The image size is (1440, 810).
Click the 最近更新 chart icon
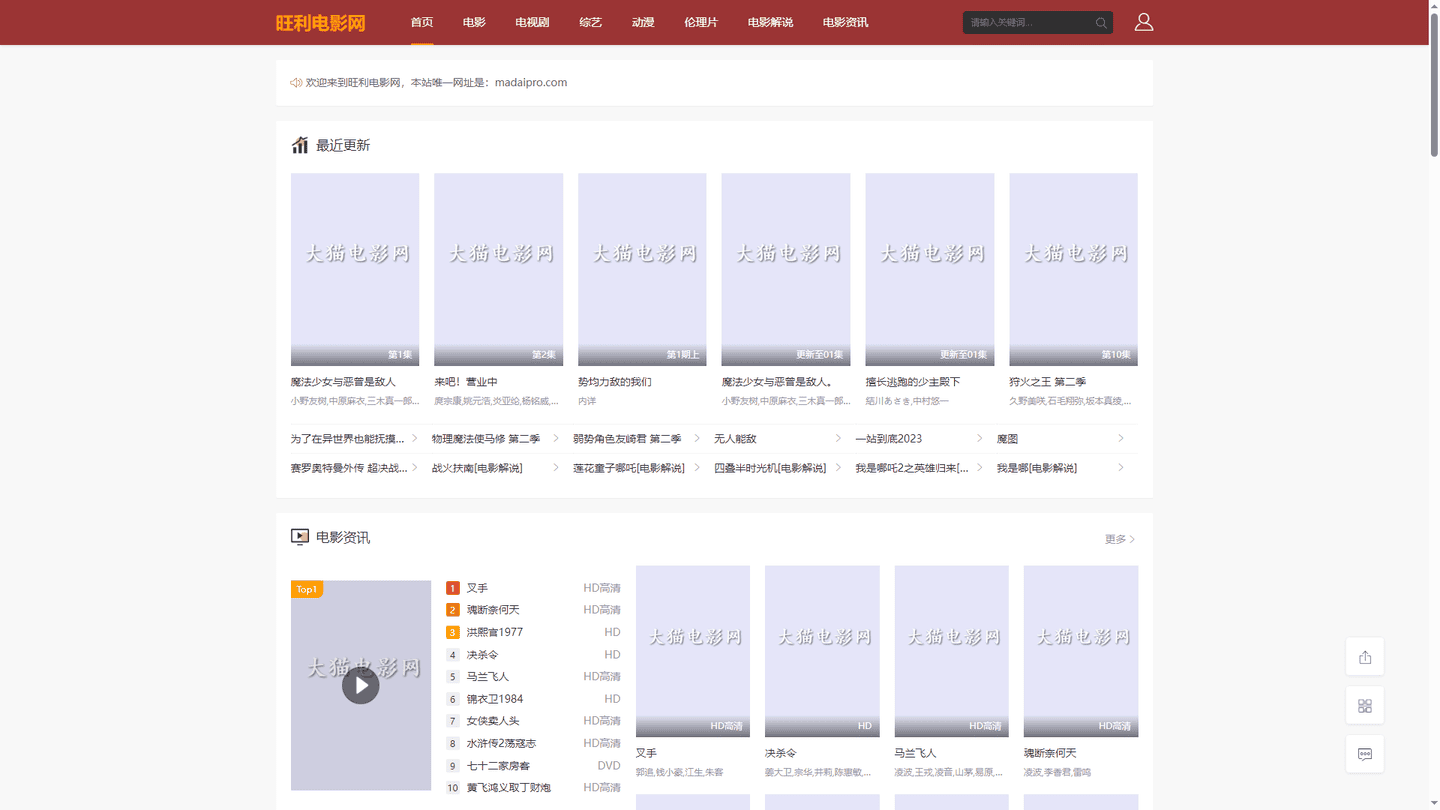click(300, 145)
